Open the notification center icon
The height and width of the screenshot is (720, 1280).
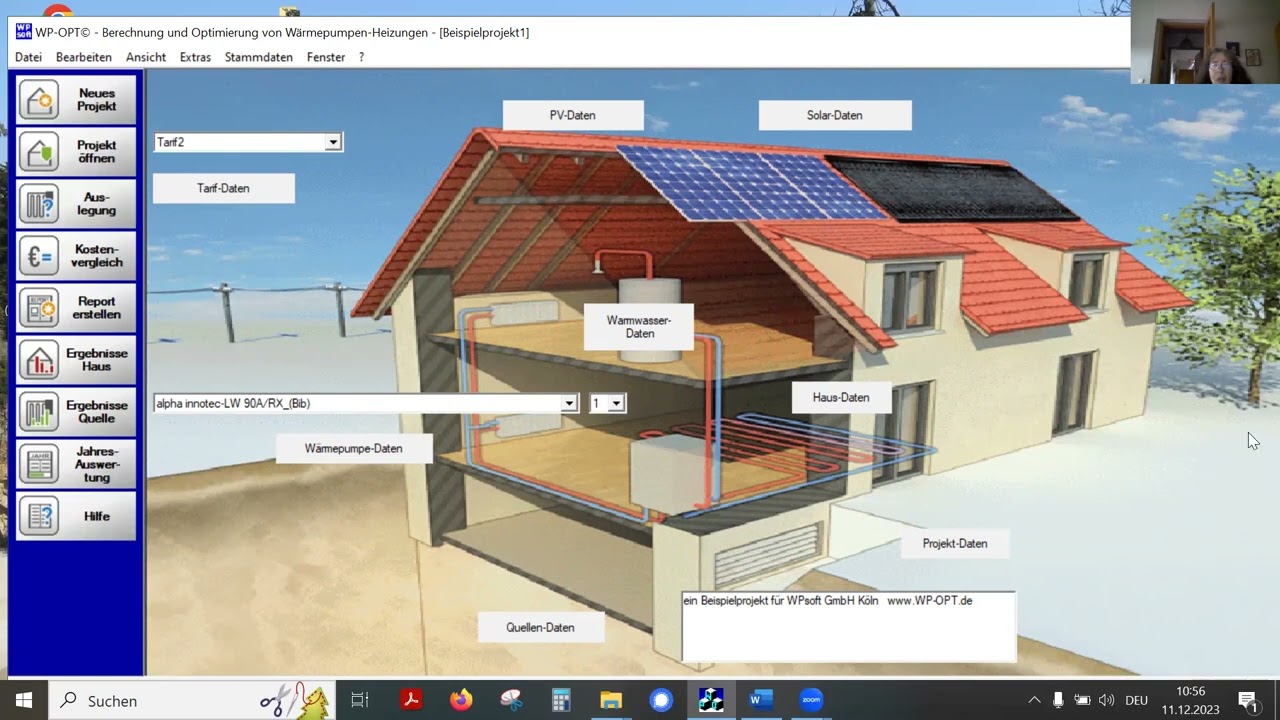pos(1247,700)
